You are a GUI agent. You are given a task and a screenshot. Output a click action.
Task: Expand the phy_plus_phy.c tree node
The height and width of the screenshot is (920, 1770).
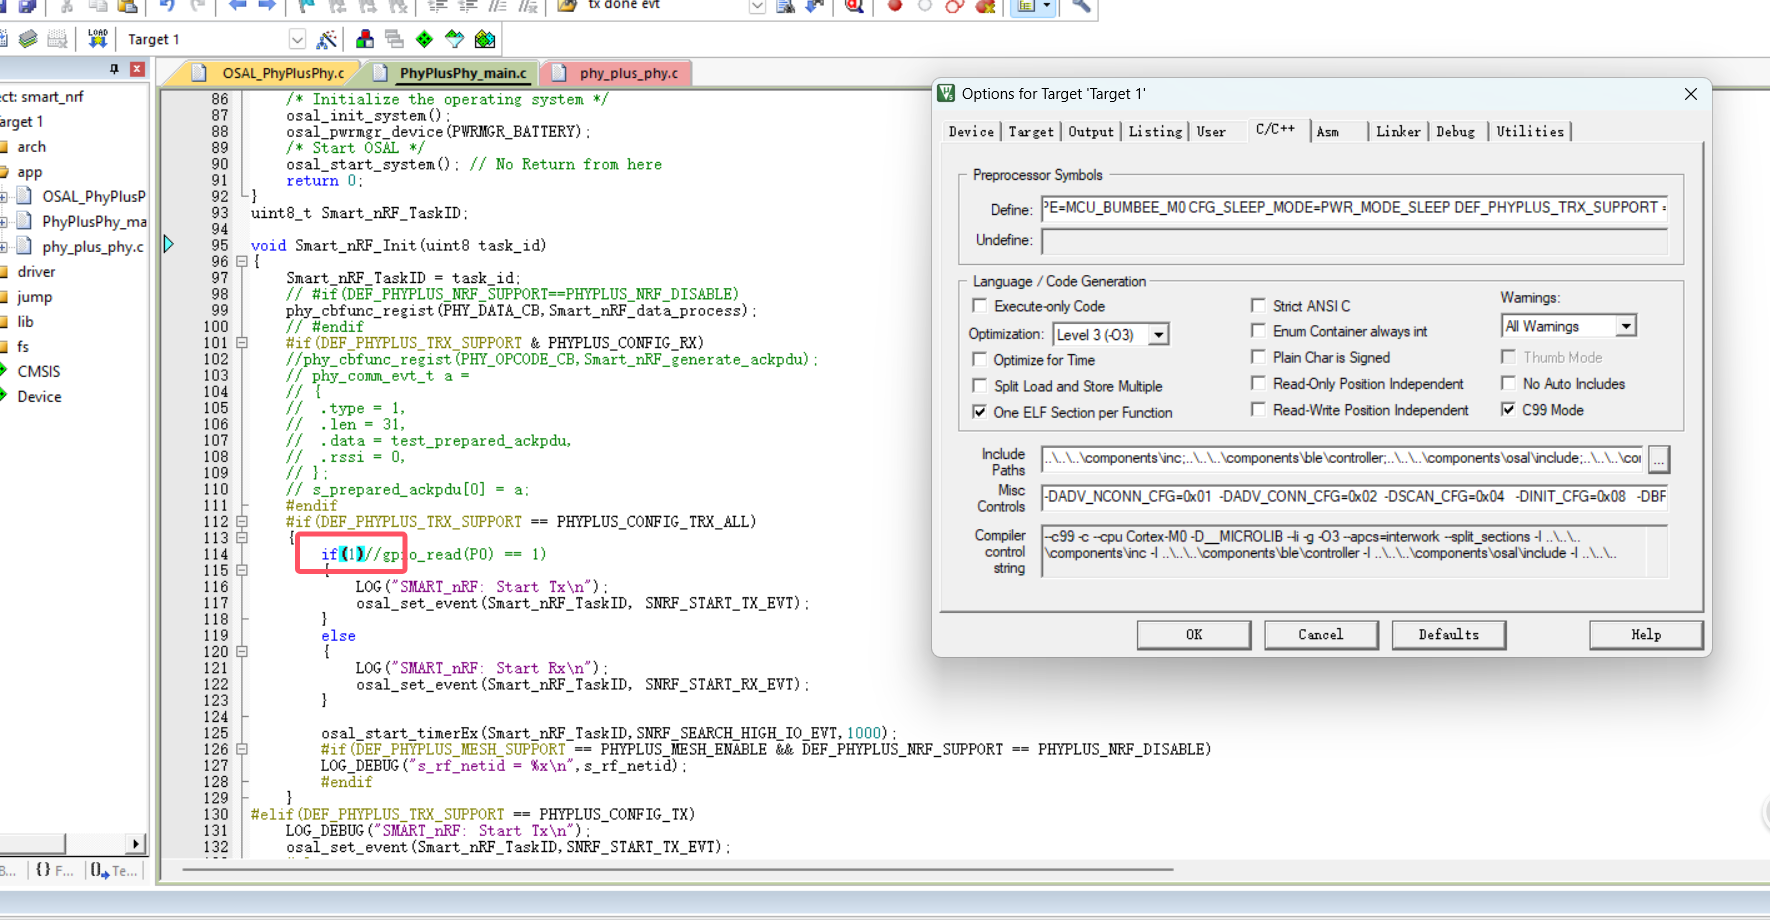coord(5,246)
